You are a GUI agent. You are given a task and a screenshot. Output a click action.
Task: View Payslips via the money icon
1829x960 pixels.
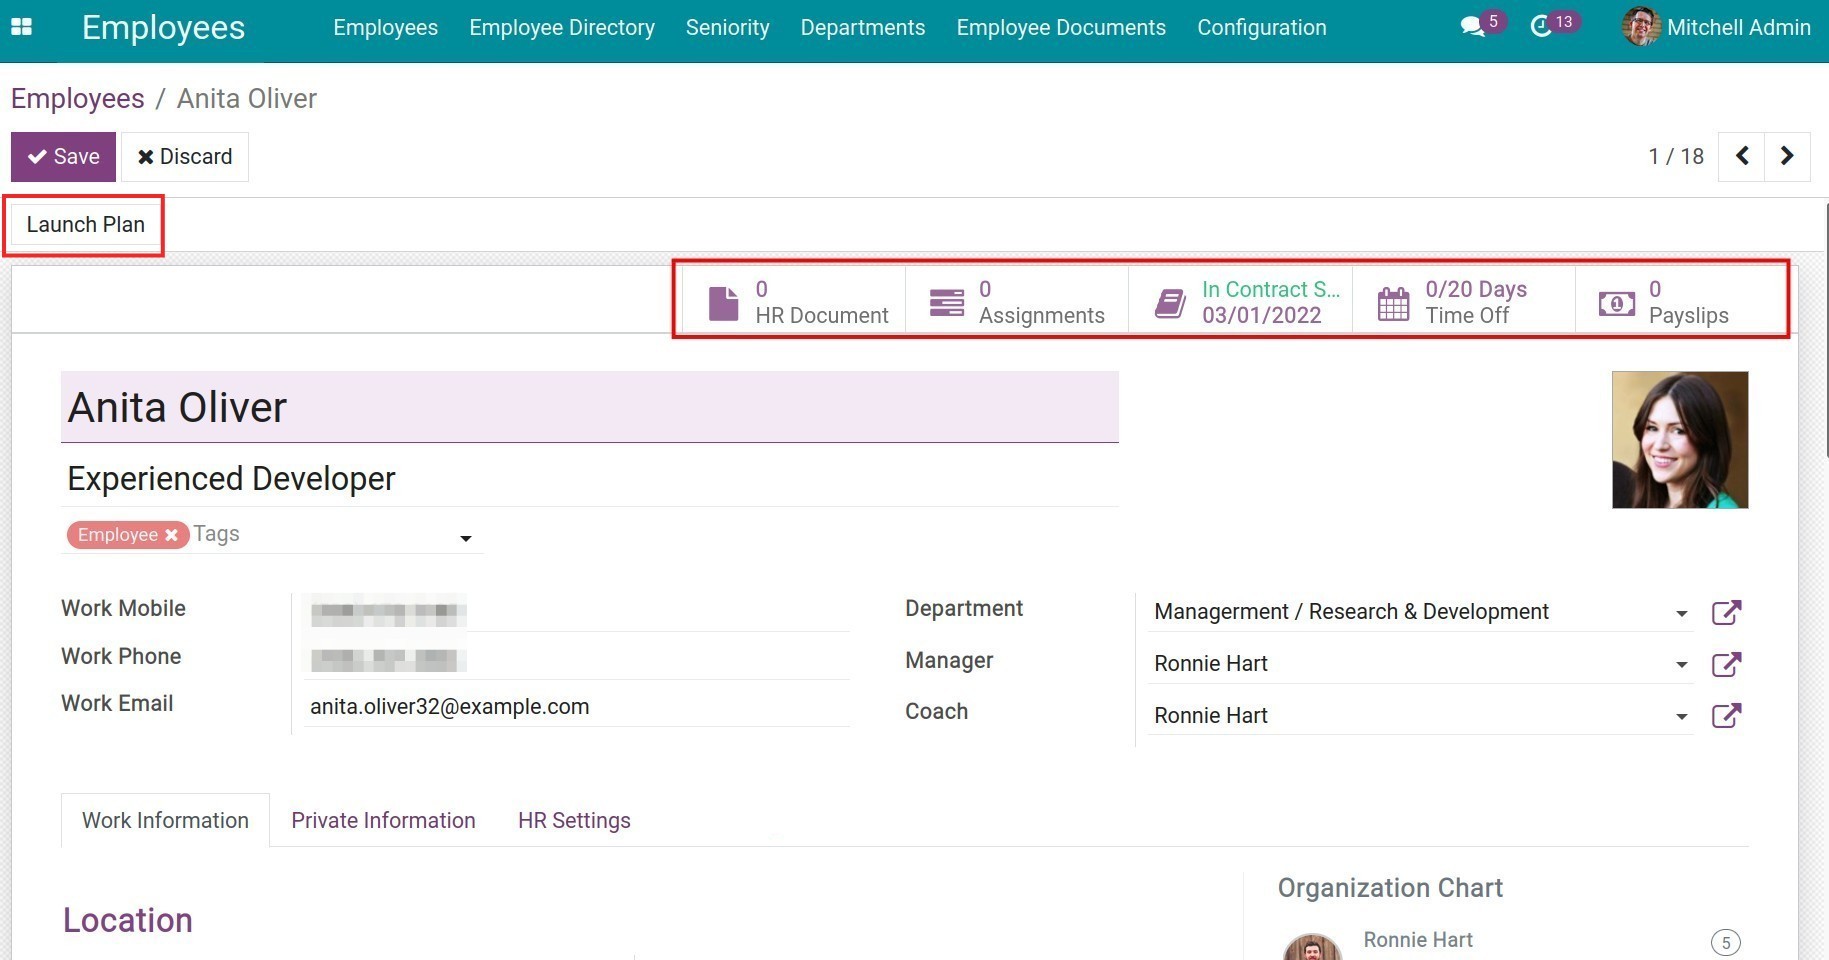pyautogui.click(x=1617, y=301)
